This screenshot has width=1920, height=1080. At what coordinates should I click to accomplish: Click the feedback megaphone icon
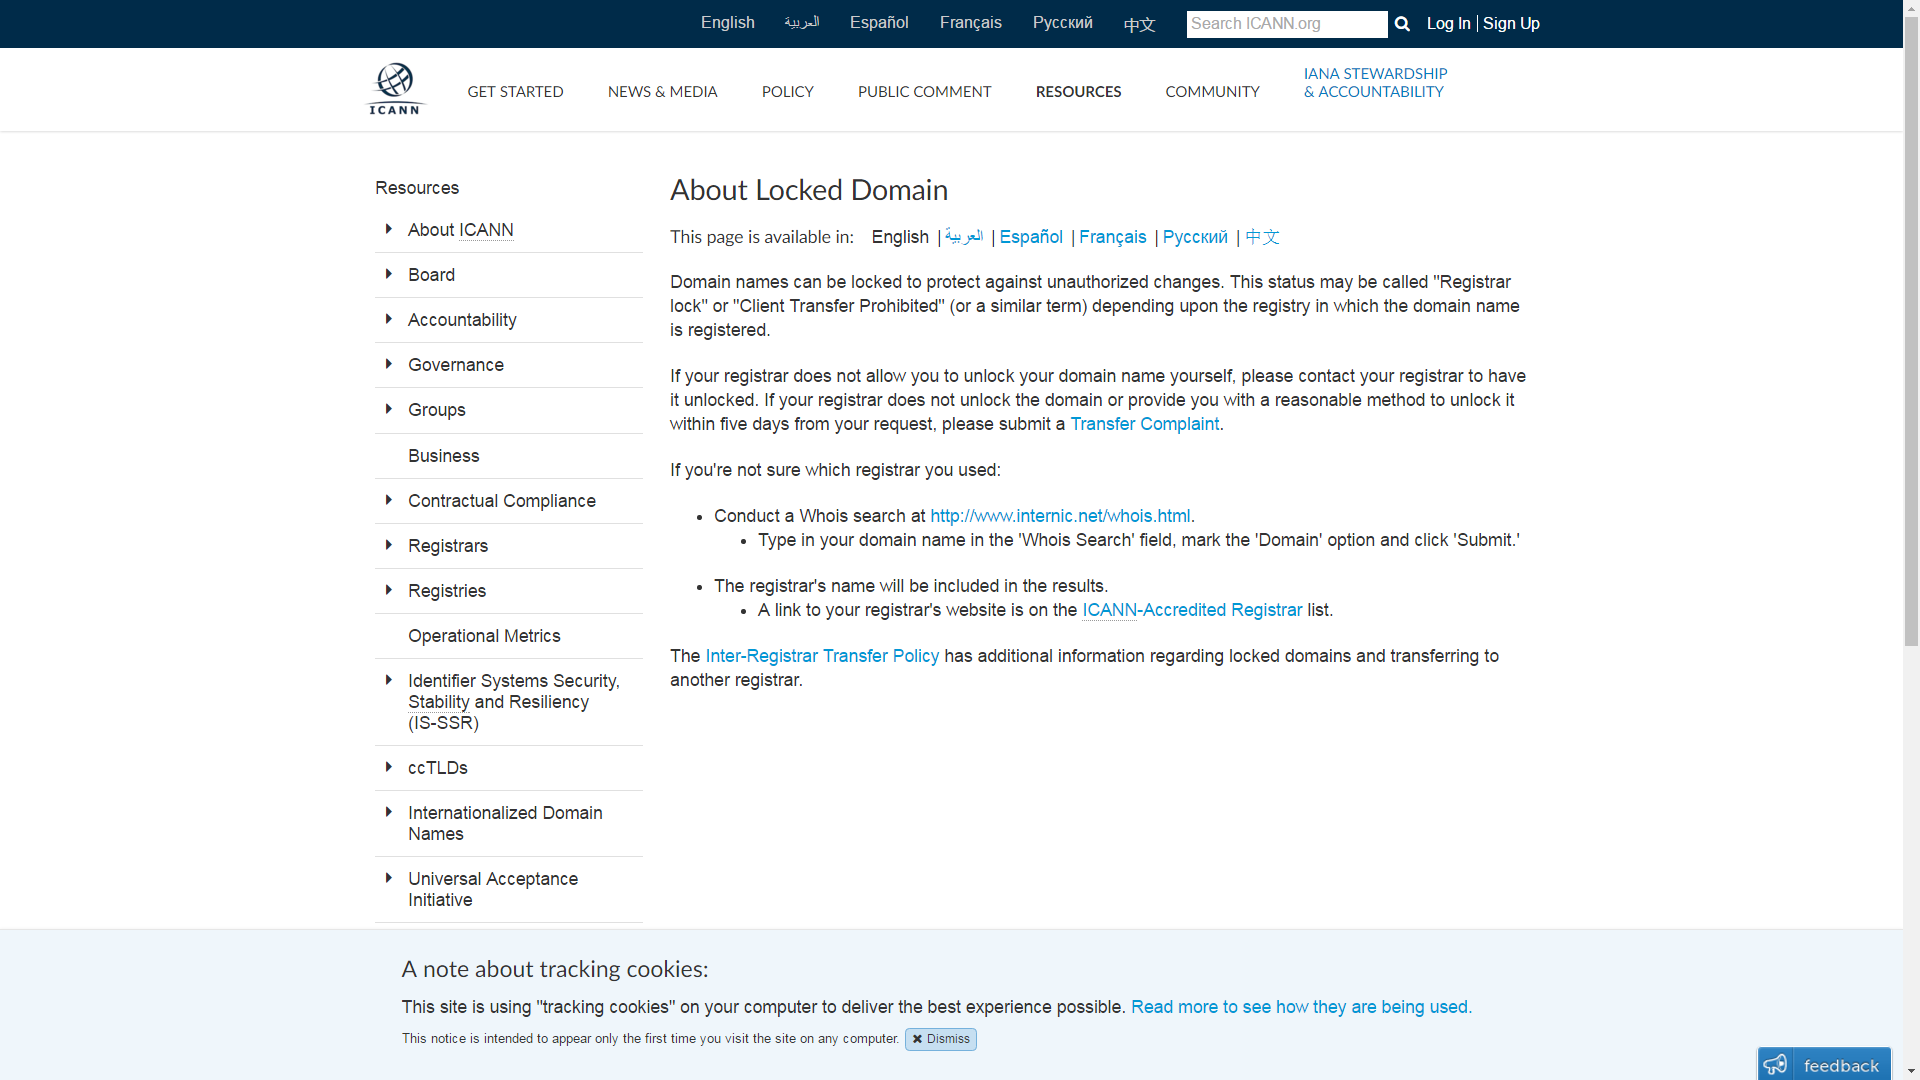coord(1776,1064)
